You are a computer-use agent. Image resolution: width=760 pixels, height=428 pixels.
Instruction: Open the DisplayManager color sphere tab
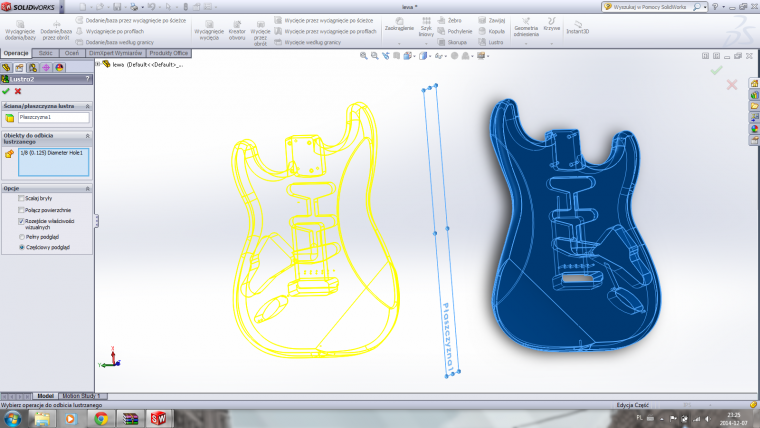coord(59,67)
